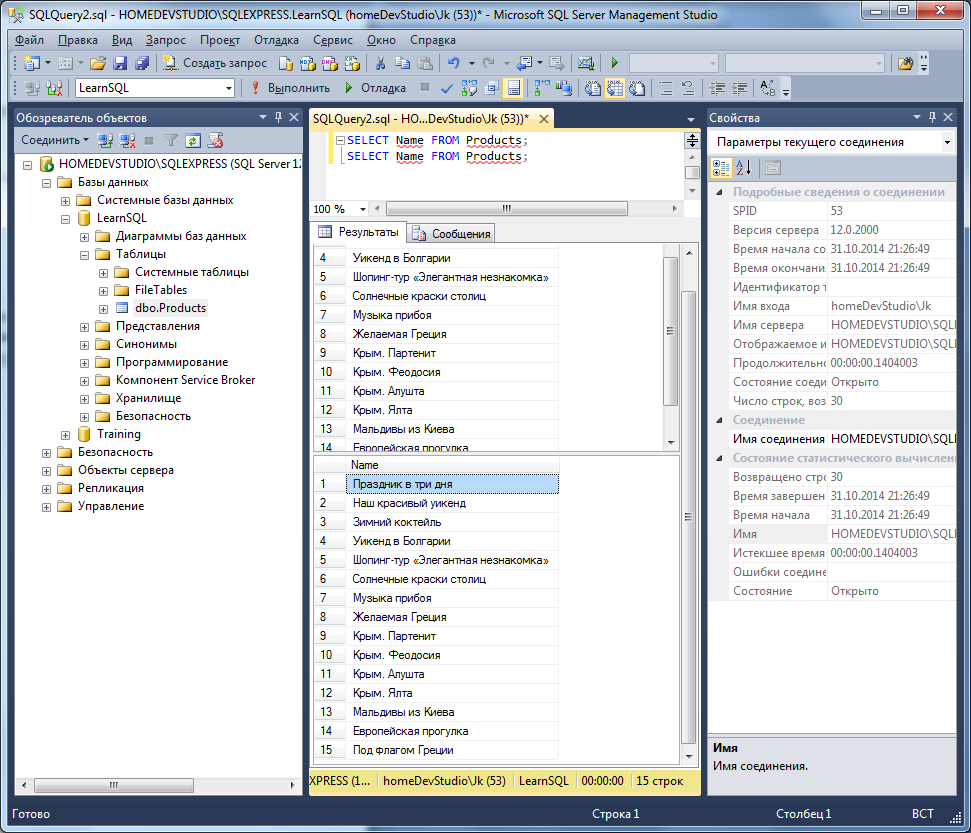
Task: Click the Новый проект toolbar icon
Action: [32, 63]
